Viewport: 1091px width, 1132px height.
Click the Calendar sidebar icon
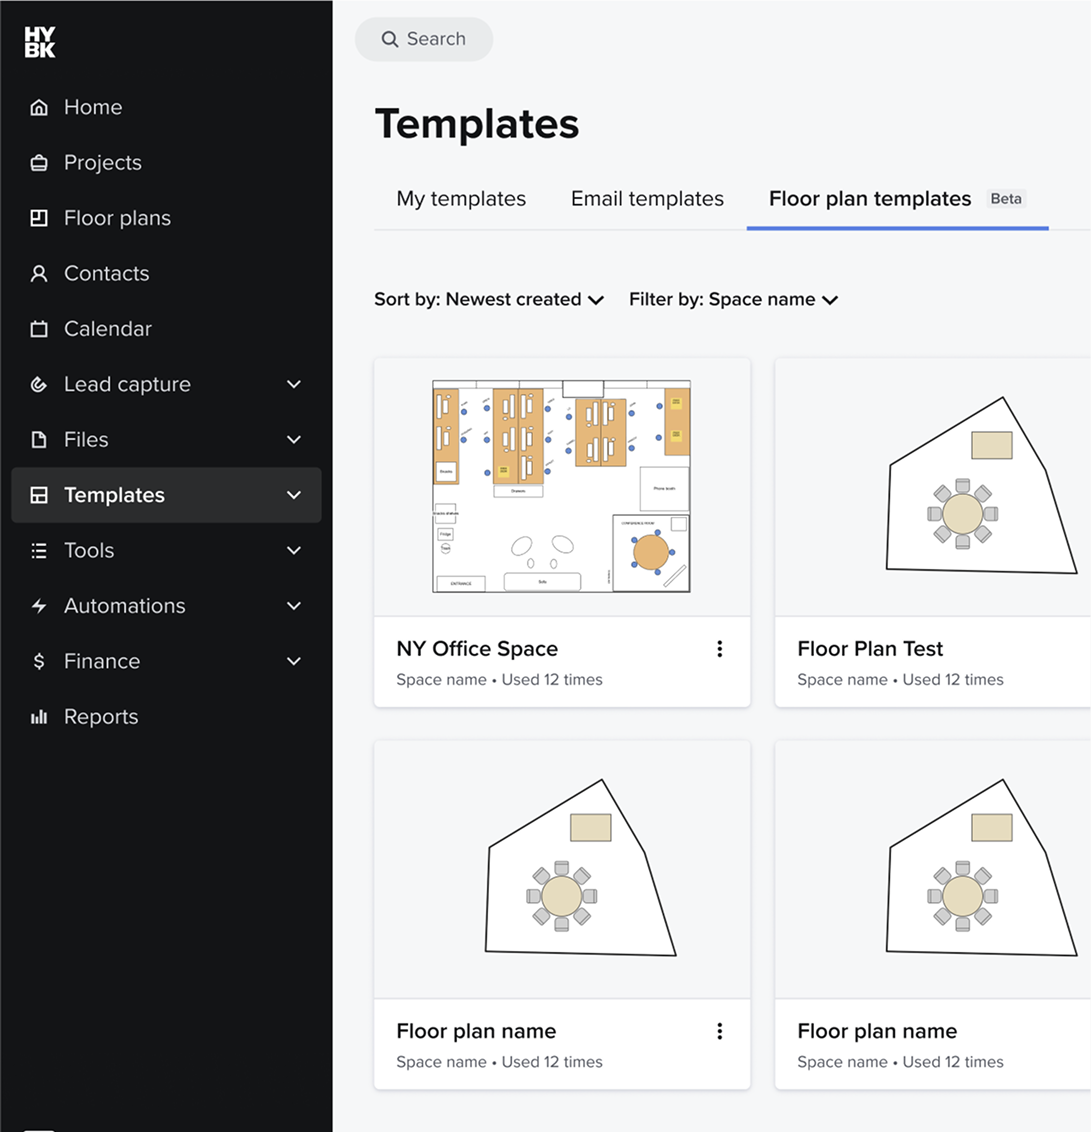[x=39, y=329]
